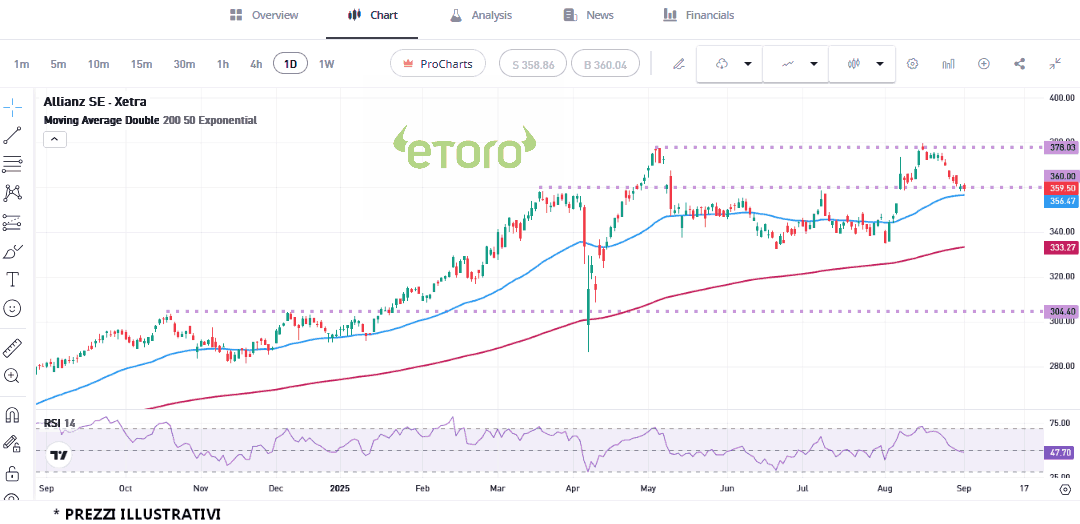Open chart settings gear
The width and height of the screenshot is (1080, 524).
(912, 64)
